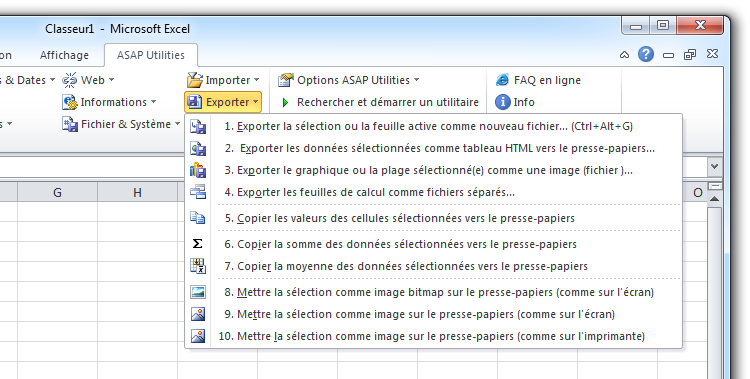Minimize the ribbon with the caret icon
The height and width of the screenshot is (379, 750).
pos(624,55)
